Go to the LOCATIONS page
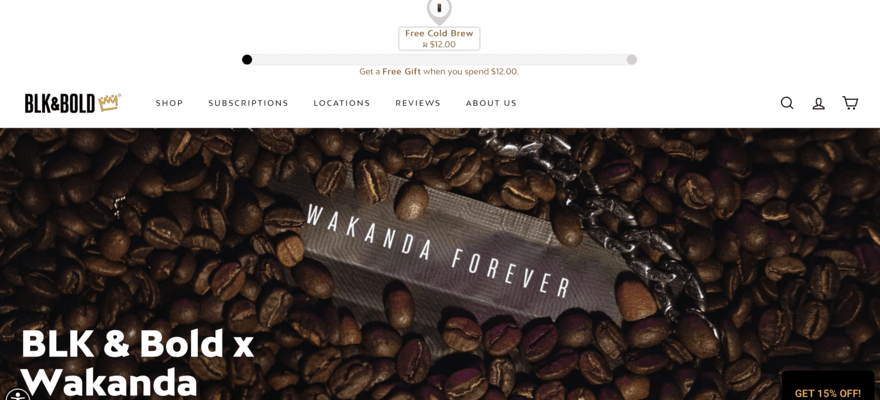This screenshot has height=400, width=880. pyautogui.click(x=342, y=103)
